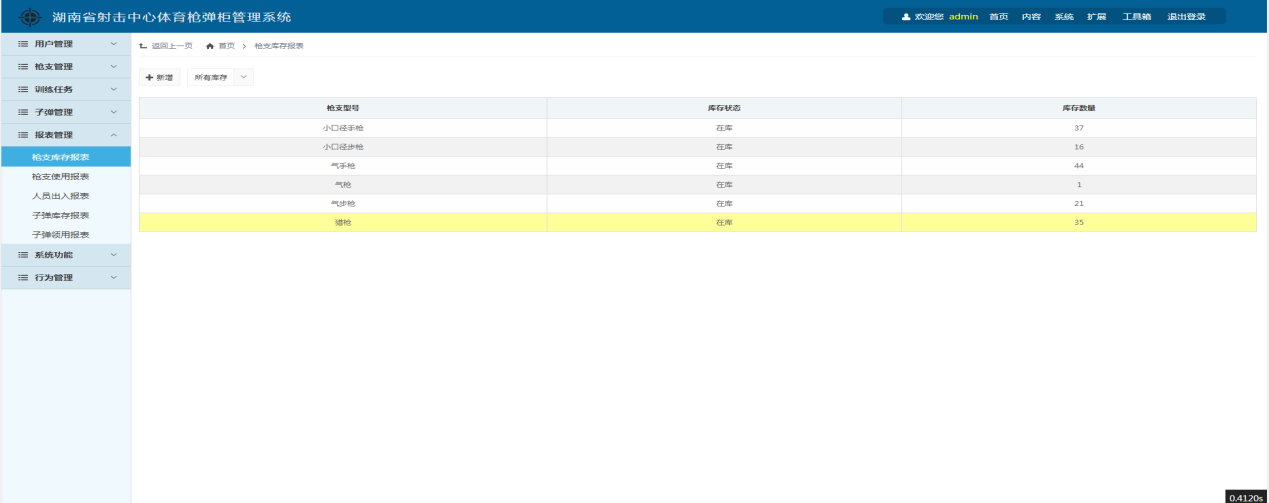
Task: Open 枪支使用报表 in the sidebar
Action: 60,176
